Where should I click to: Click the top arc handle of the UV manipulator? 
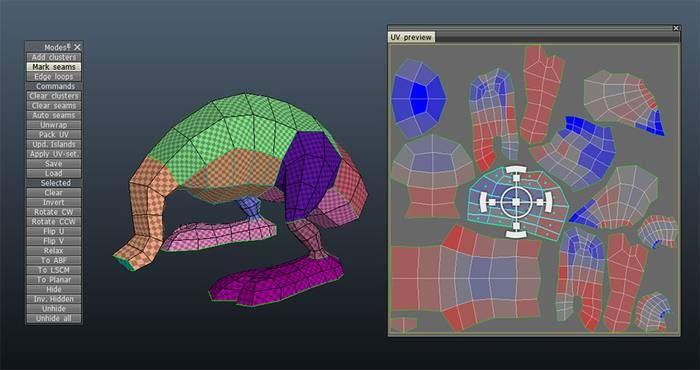click(x=516, y=169)
